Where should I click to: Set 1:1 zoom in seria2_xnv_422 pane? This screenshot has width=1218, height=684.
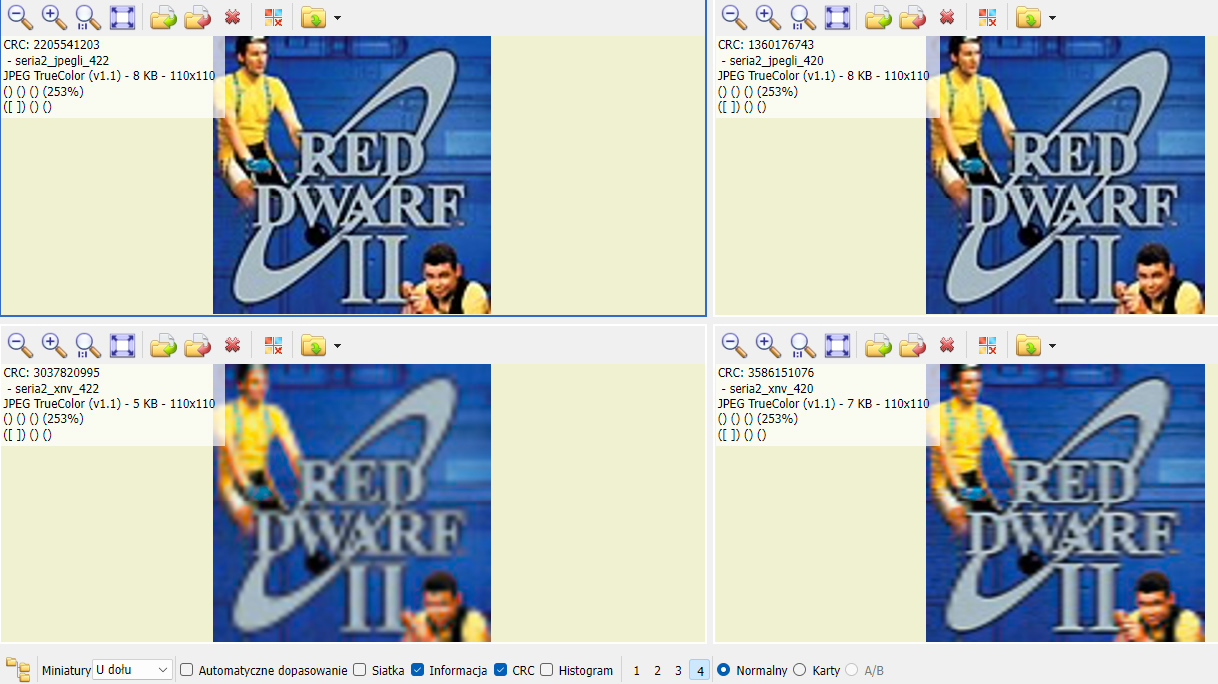coord(88,345)
